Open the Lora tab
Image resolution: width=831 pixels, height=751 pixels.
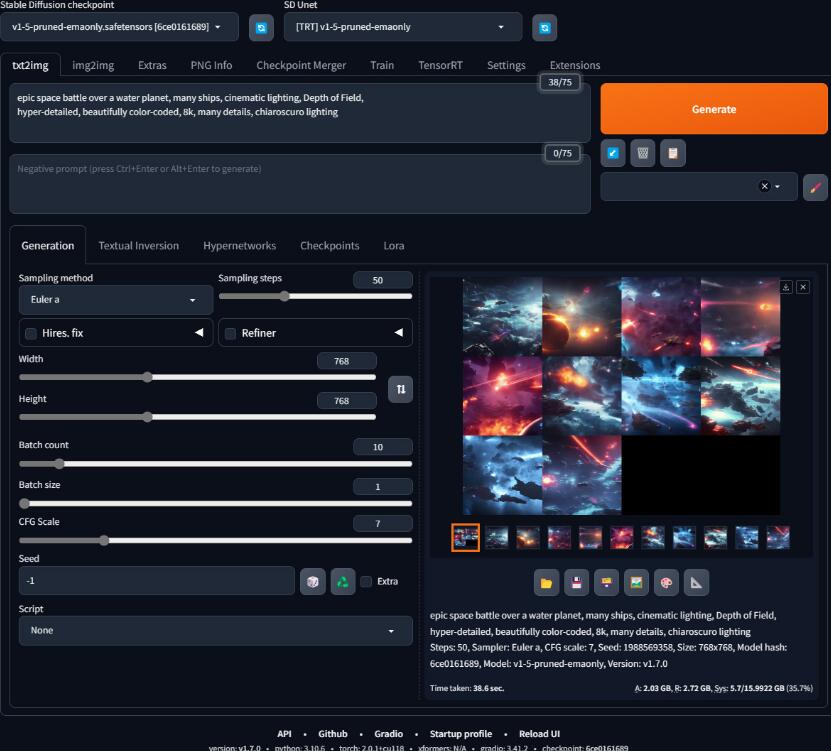[393, 245]
